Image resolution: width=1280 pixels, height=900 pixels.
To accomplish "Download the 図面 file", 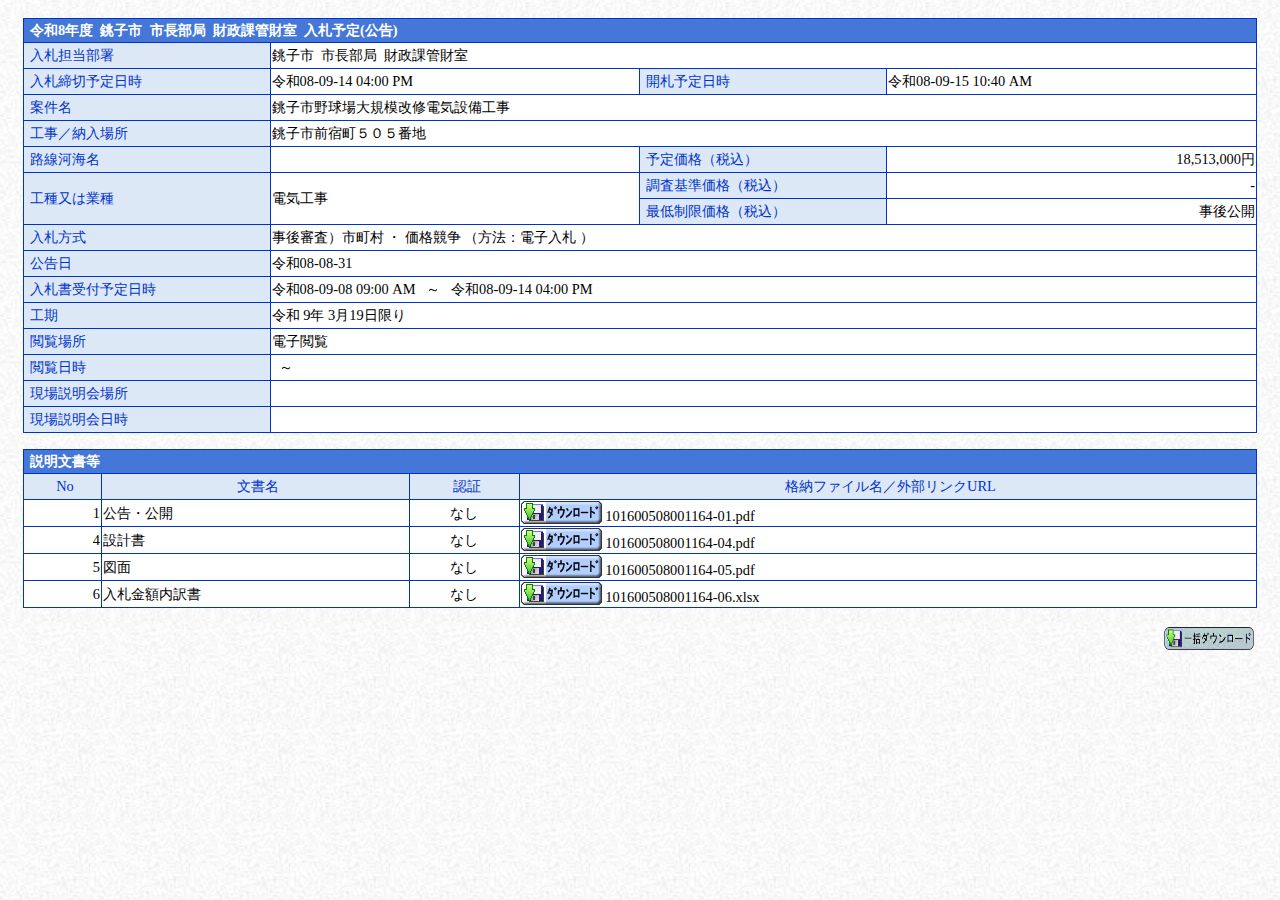I will pos(561,566).
